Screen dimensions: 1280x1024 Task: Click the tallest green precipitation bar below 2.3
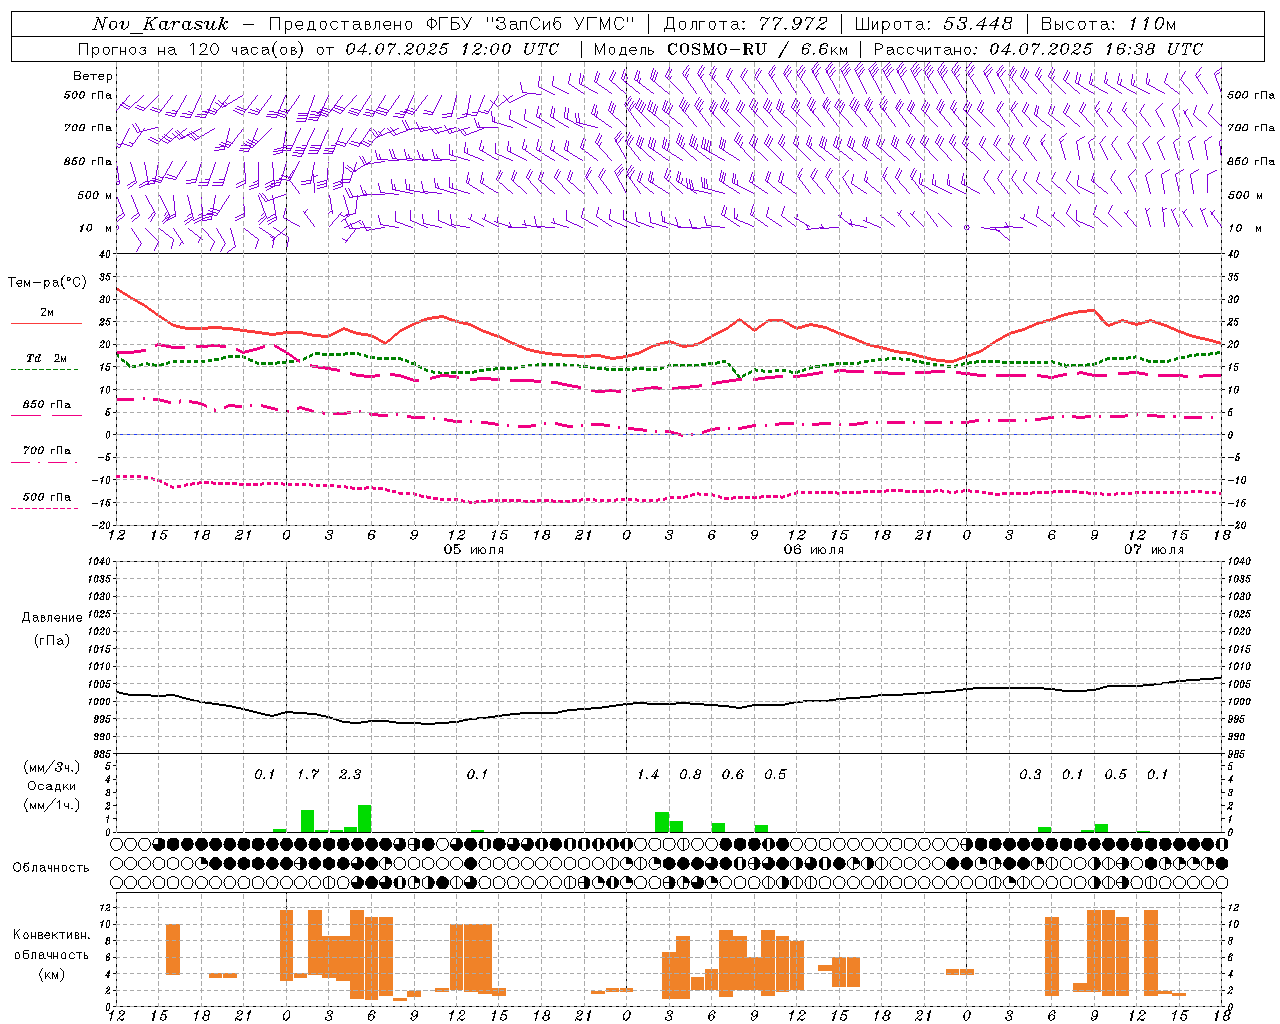point(364,818)
